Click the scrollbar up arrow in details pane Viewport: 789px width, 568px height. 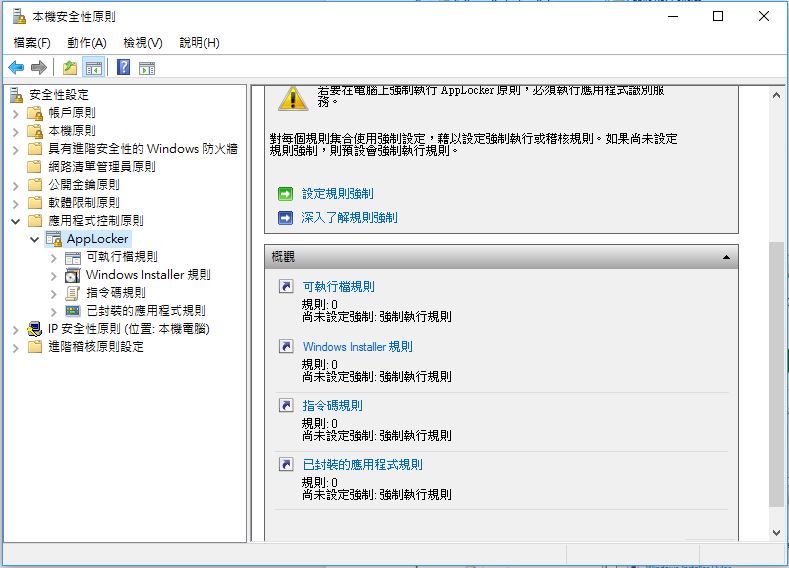(776, 95)
